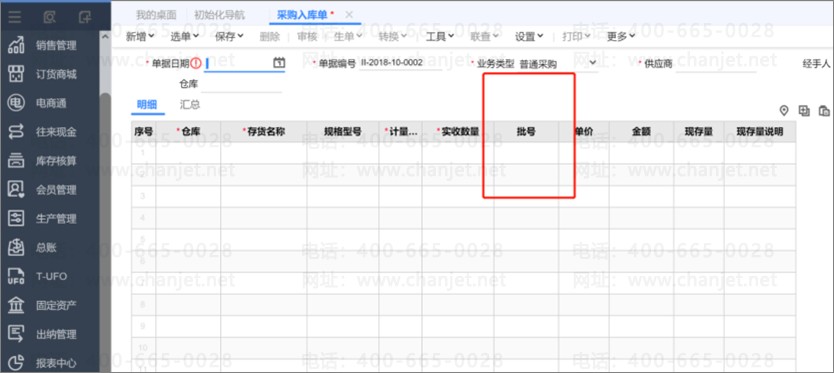Open 订货商城 store icon
Screen dimensions: 834x373
click(x=16, y=74)
